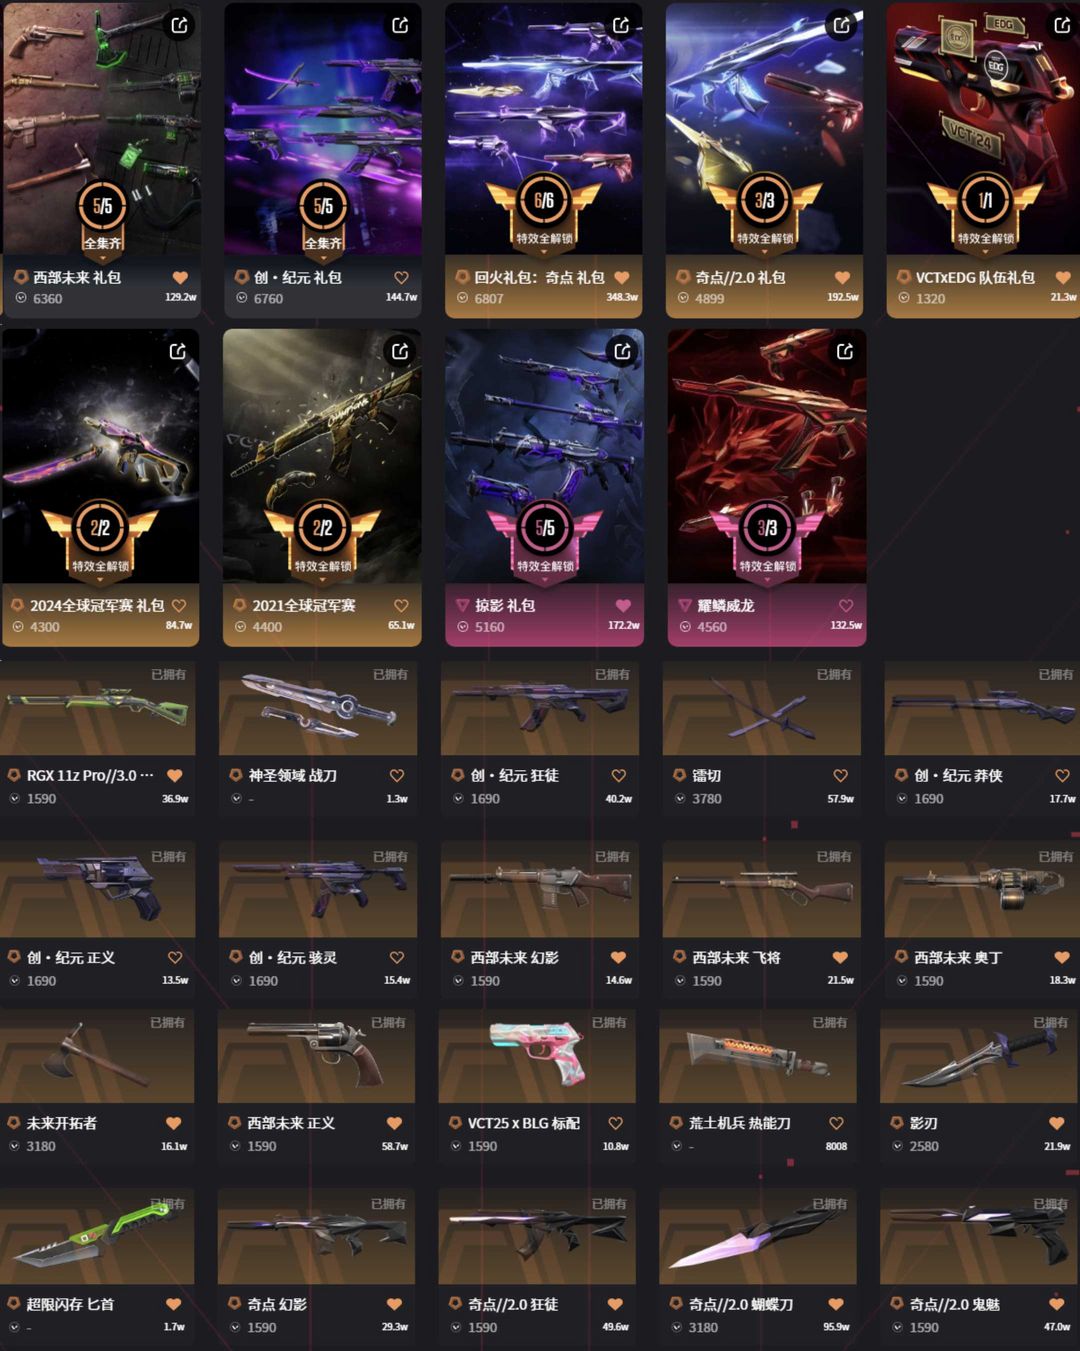Share the 掠影 礼包 bundle
1080x1351 pixels.
pyautogui.click(x=622, y=351)
